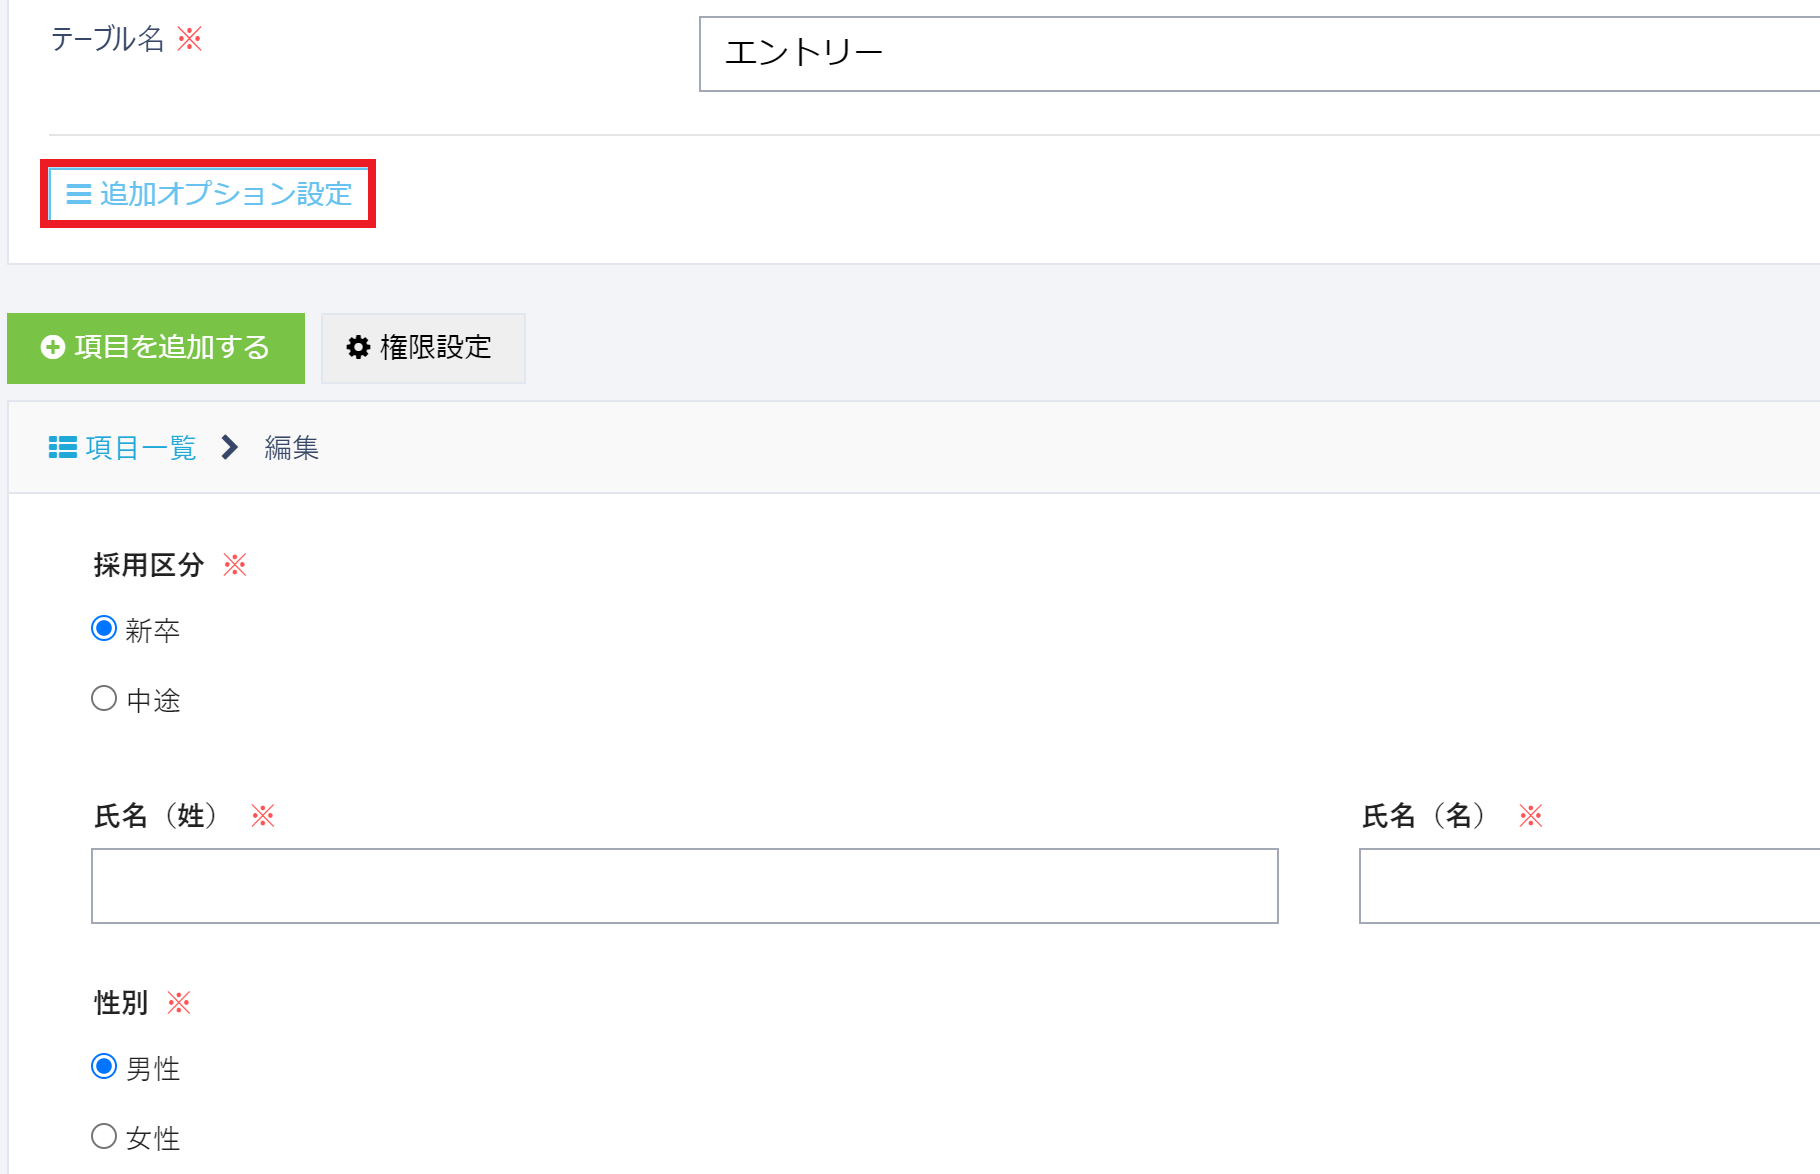1820x1174 pixels.
Task: Navigate to 項目一覧 via the breadcrumb
Action: coord(140,447)
